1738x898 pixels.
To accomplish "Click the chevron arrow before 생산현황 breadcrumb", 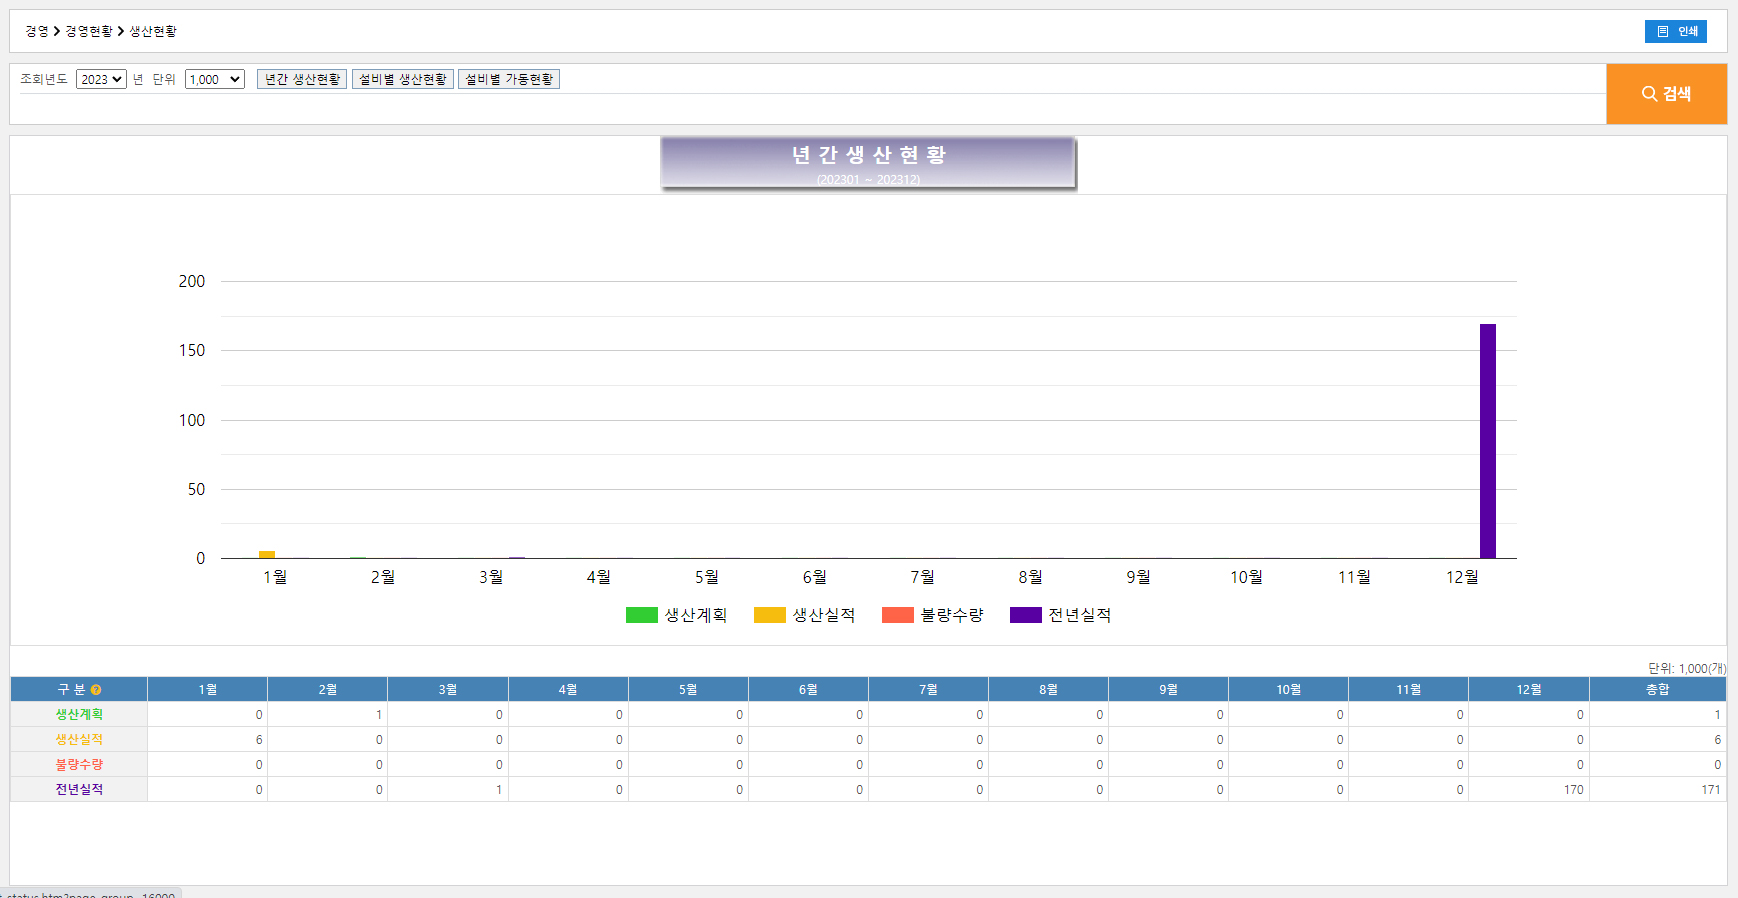I will click(121, 32).
